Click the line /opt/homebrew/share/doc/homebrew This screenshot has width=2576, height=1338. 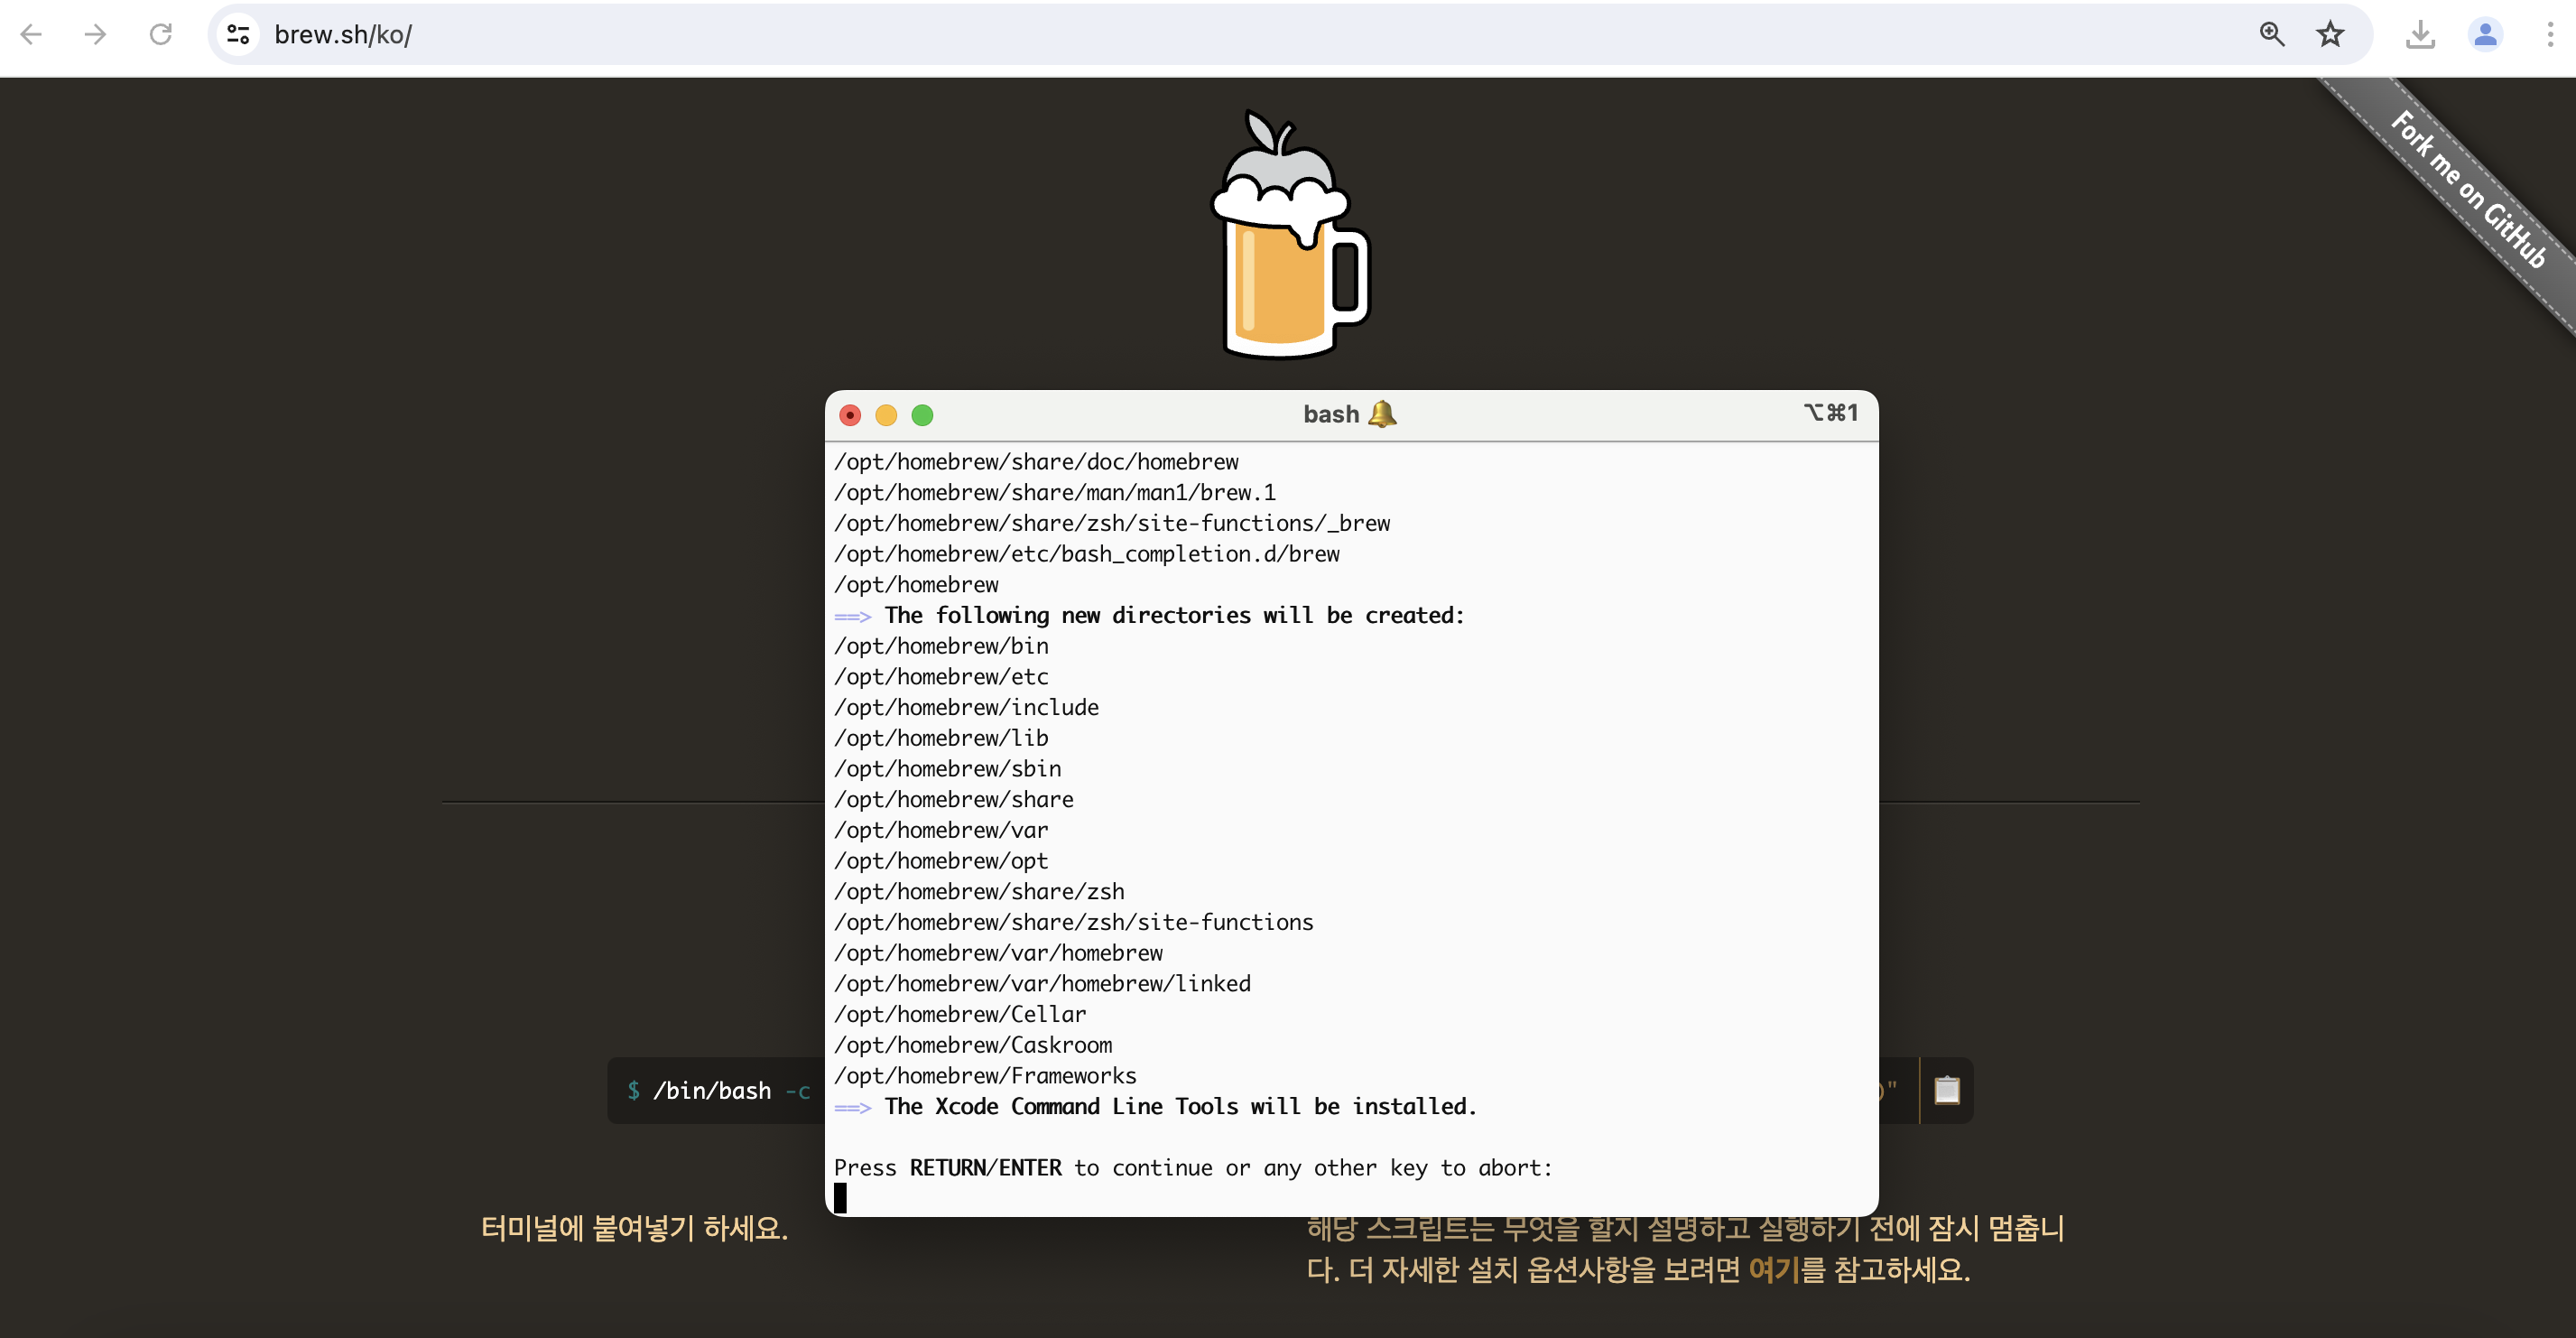pos(1036,462)
